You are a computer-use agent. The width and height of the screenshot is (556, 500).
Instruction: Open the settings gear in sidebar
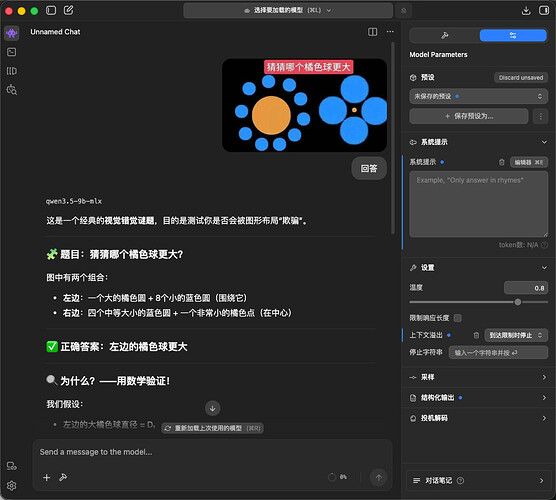(x=12, y=485)
